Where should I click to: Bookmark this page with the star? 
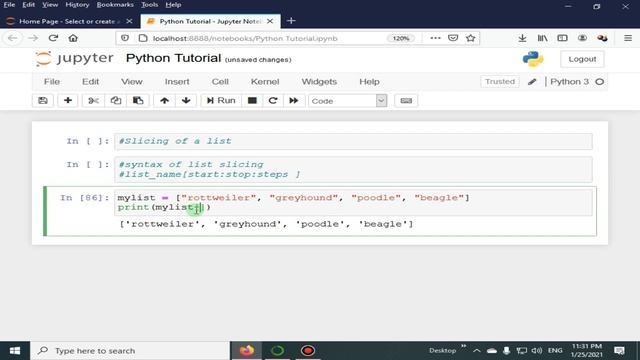click(x=471, y=38)
